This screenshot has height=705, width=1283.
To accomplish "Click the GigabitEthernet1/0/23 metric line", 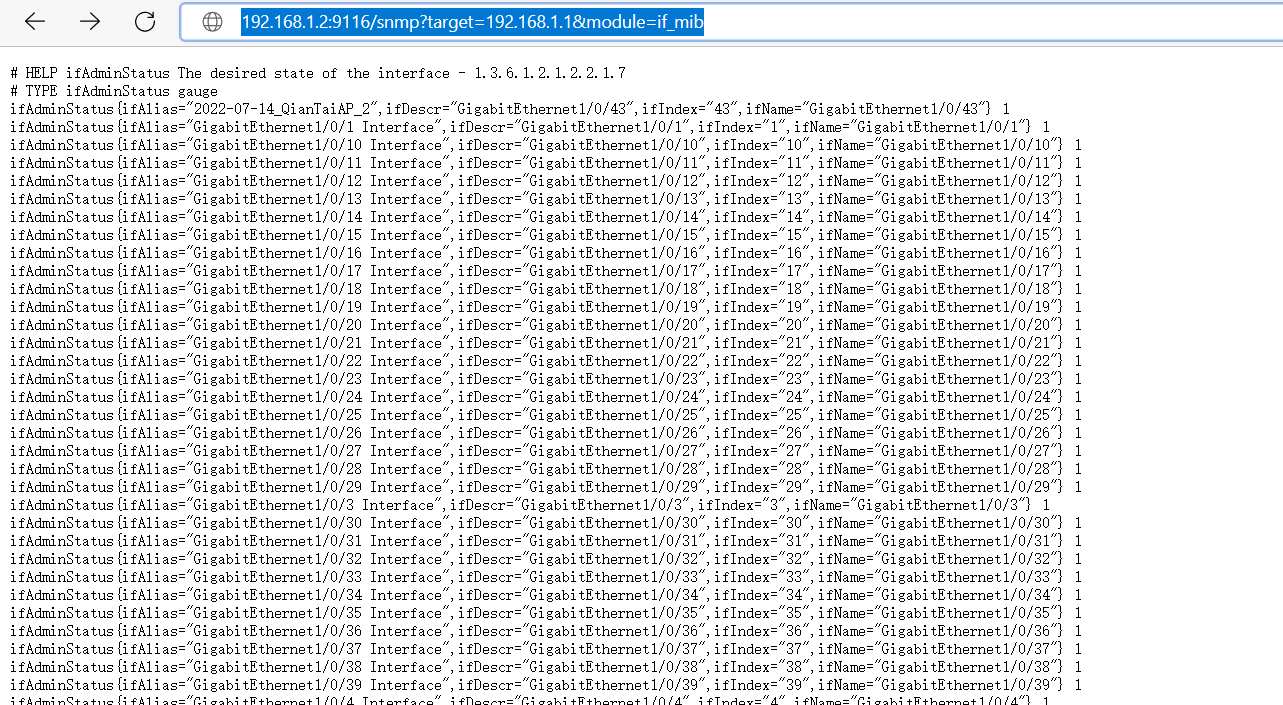I will tap(546, 379).
